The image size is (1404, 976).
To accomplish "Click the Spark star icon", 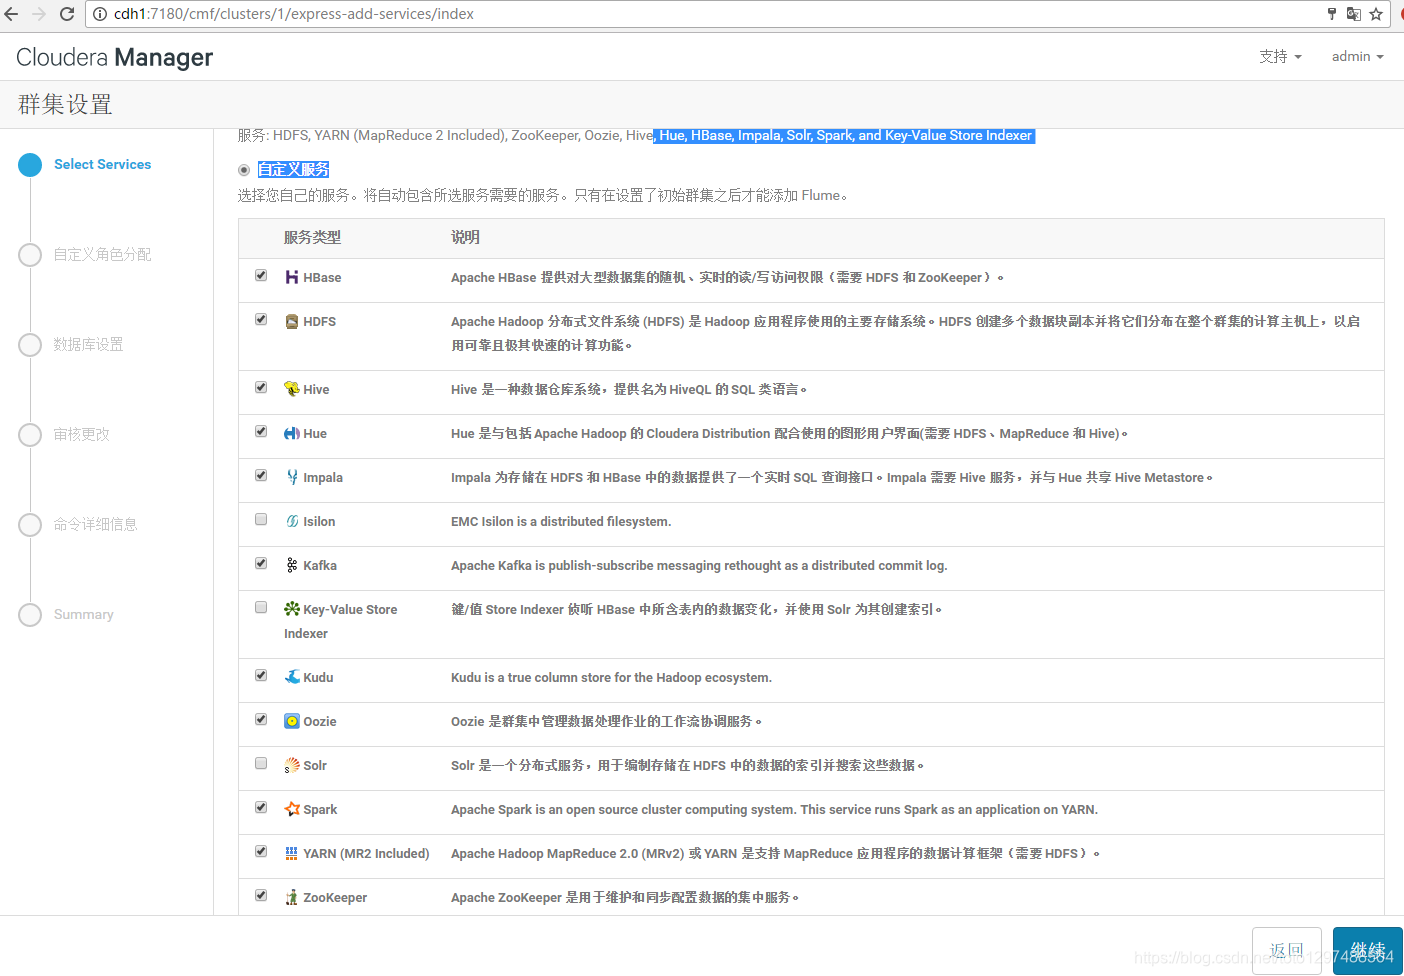I will [292, 809].
